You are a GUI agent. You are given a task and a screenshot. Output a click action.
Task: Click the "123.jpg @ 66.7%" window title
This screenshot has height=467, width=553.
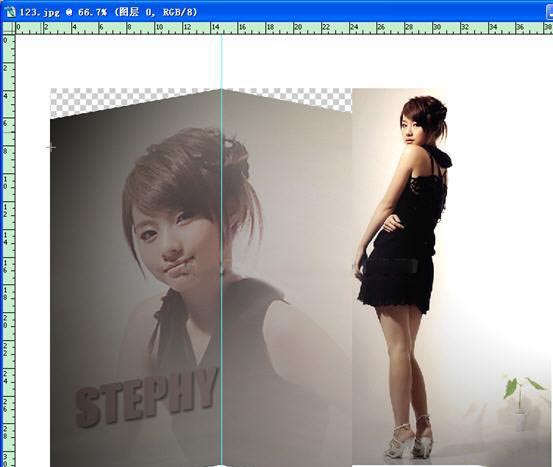pos(108,12)
